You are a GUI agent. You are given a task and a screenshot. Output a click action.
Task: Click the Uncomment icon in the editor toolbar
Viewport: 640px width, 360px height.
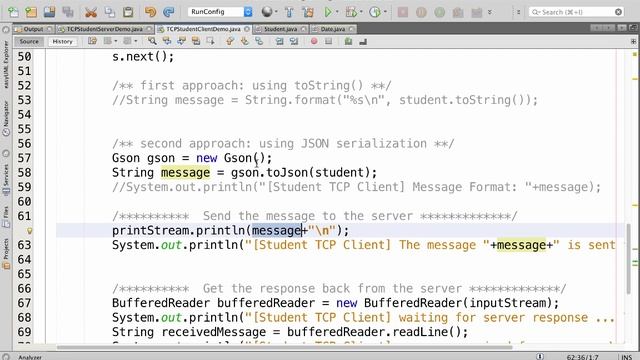point(363,41)
